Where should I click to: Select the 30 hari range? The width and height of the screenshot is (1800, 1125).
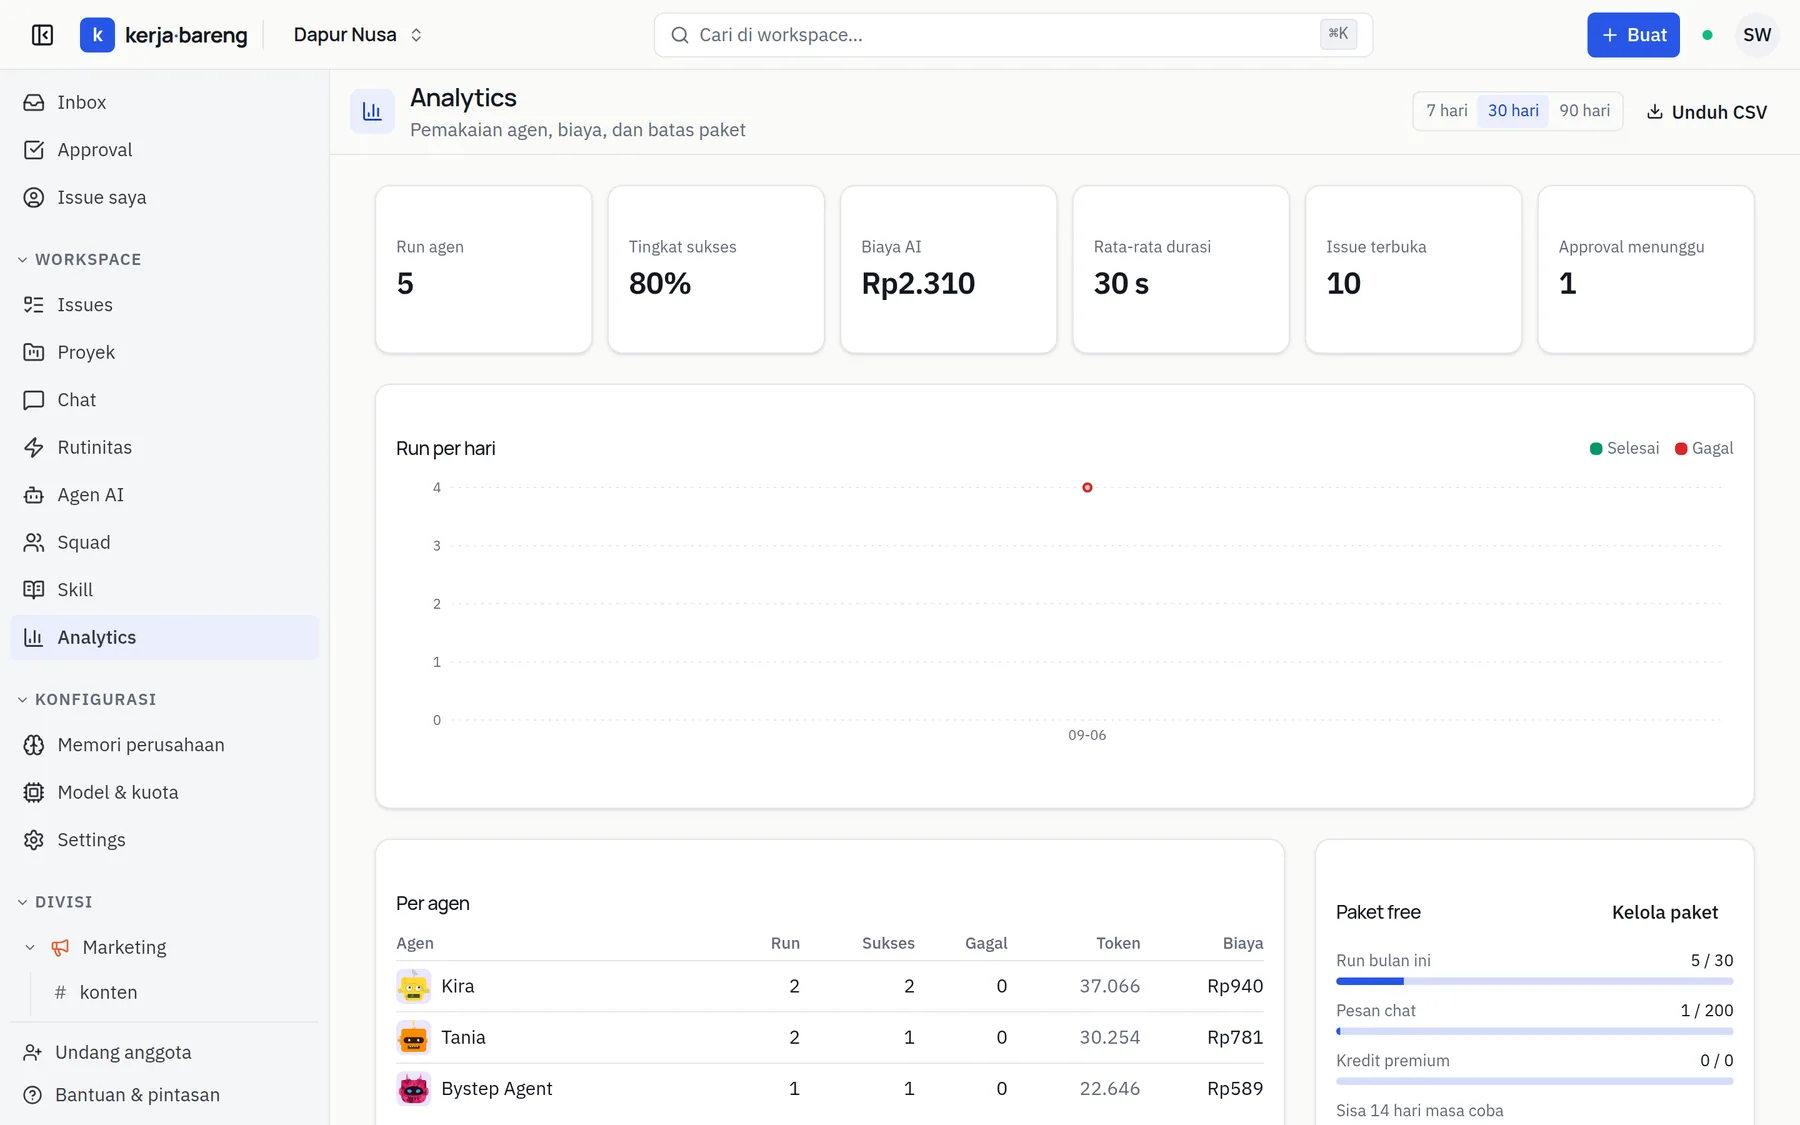tap(1513, 111)
